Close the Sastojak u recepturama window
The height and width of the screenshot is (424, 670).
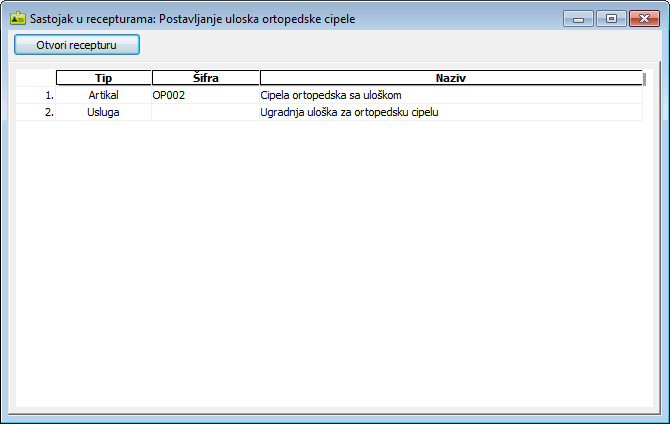click(x=642, y=18)
